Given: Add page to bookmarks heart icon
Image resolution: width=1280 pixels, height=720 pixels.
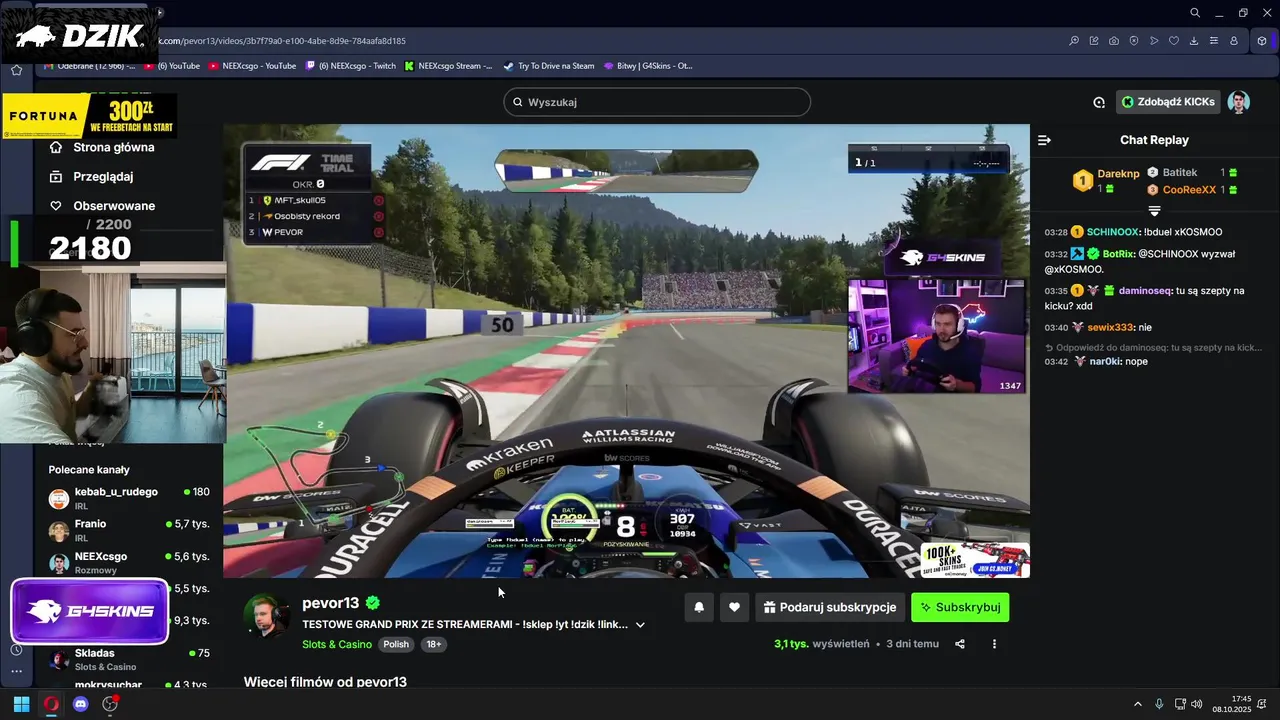Looking at the screenshot, I should coord(1174,41).
